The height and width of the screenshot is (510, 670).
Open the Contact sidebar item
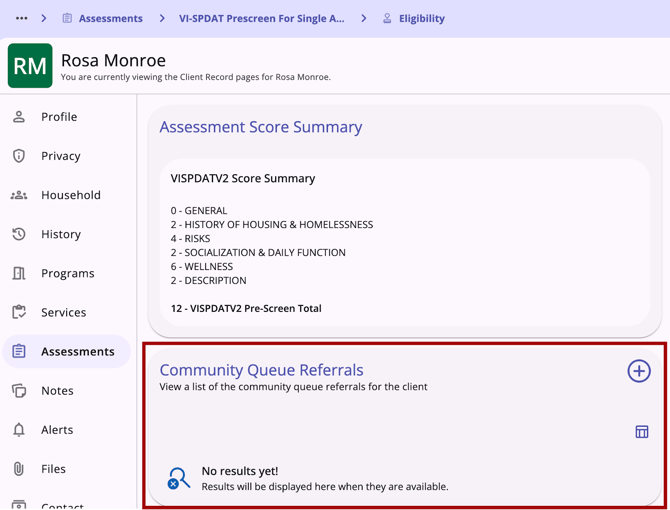[62, 504]
